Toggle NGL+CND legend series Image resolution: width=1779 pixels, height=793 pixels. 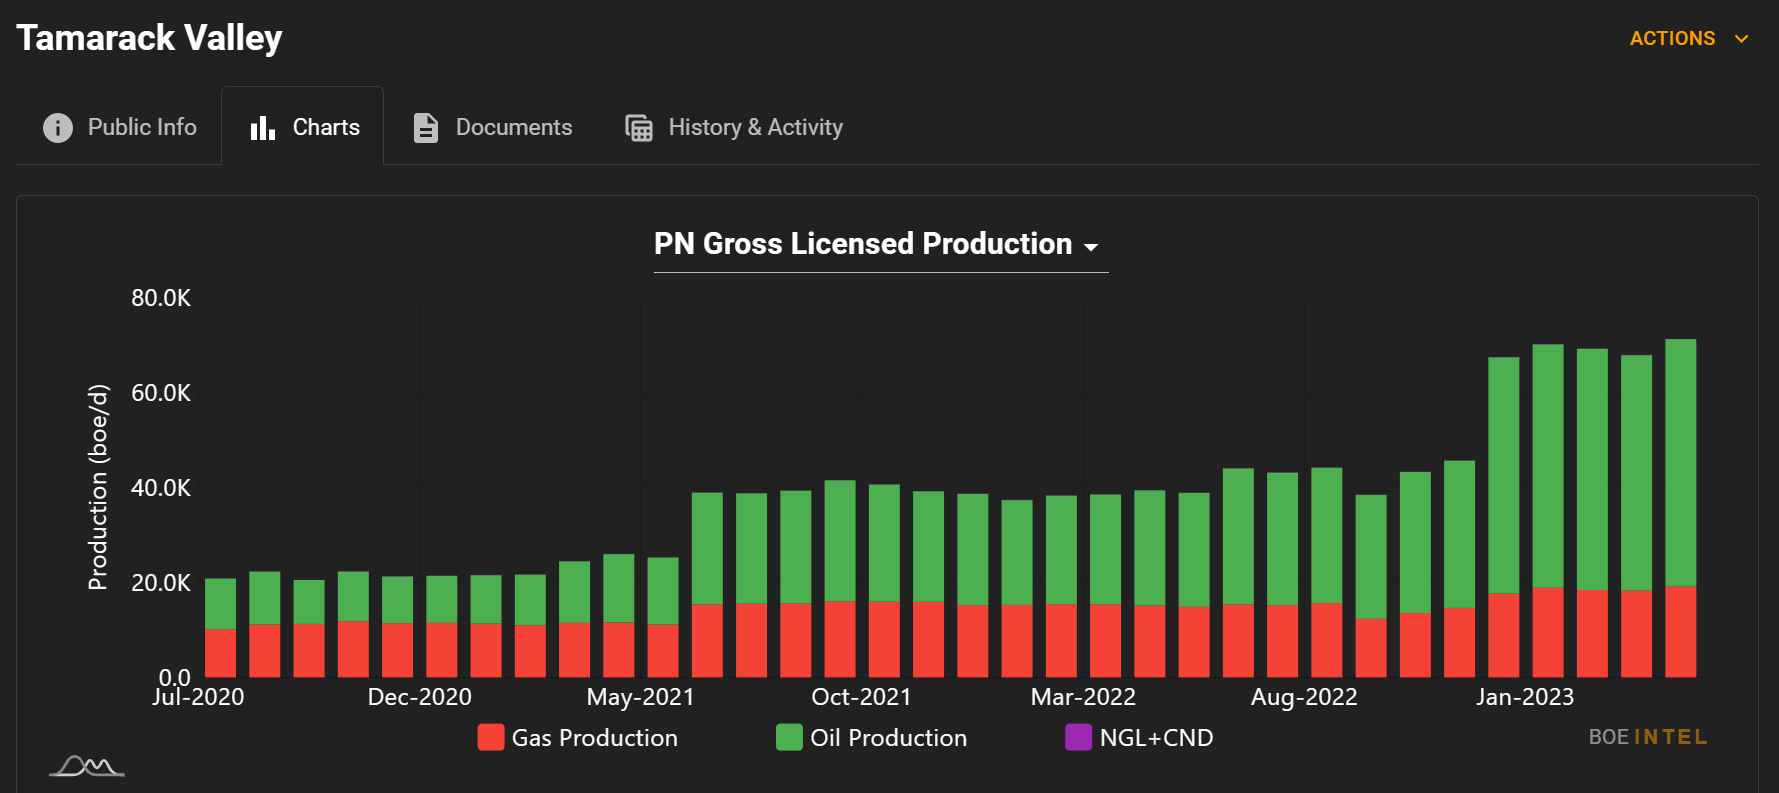[1139, 738]
